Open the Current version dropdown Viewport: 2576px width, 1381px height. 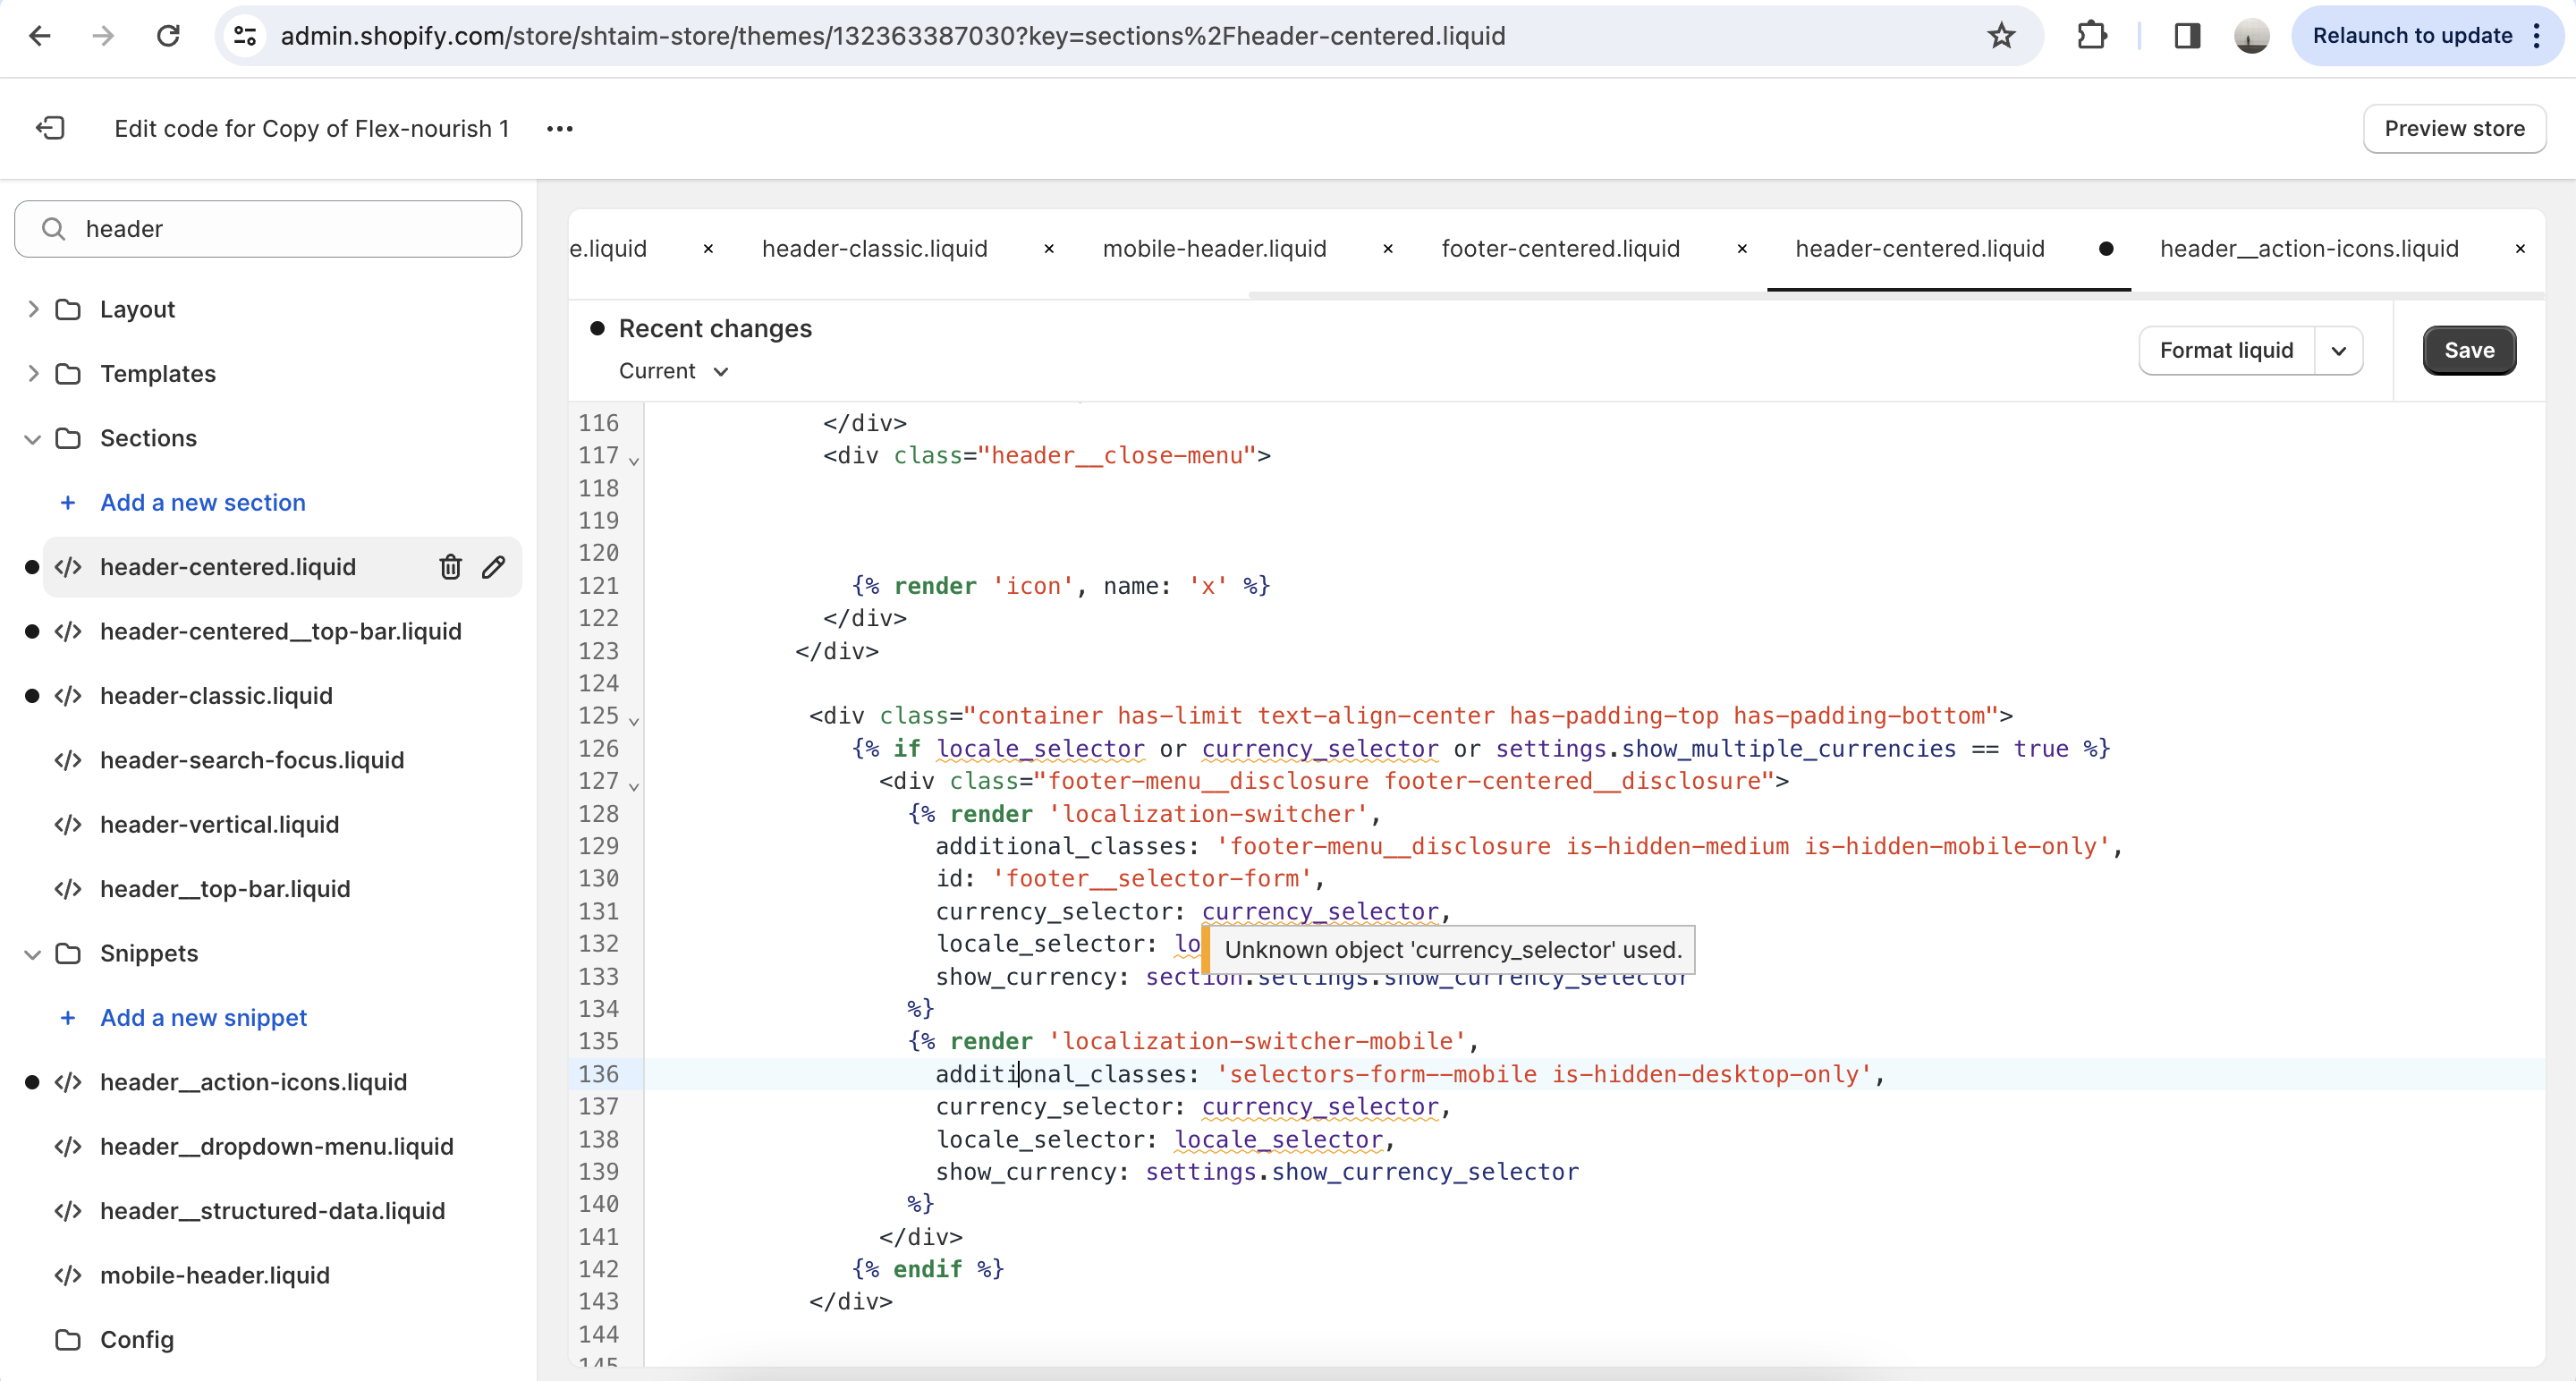pos(673,371)
